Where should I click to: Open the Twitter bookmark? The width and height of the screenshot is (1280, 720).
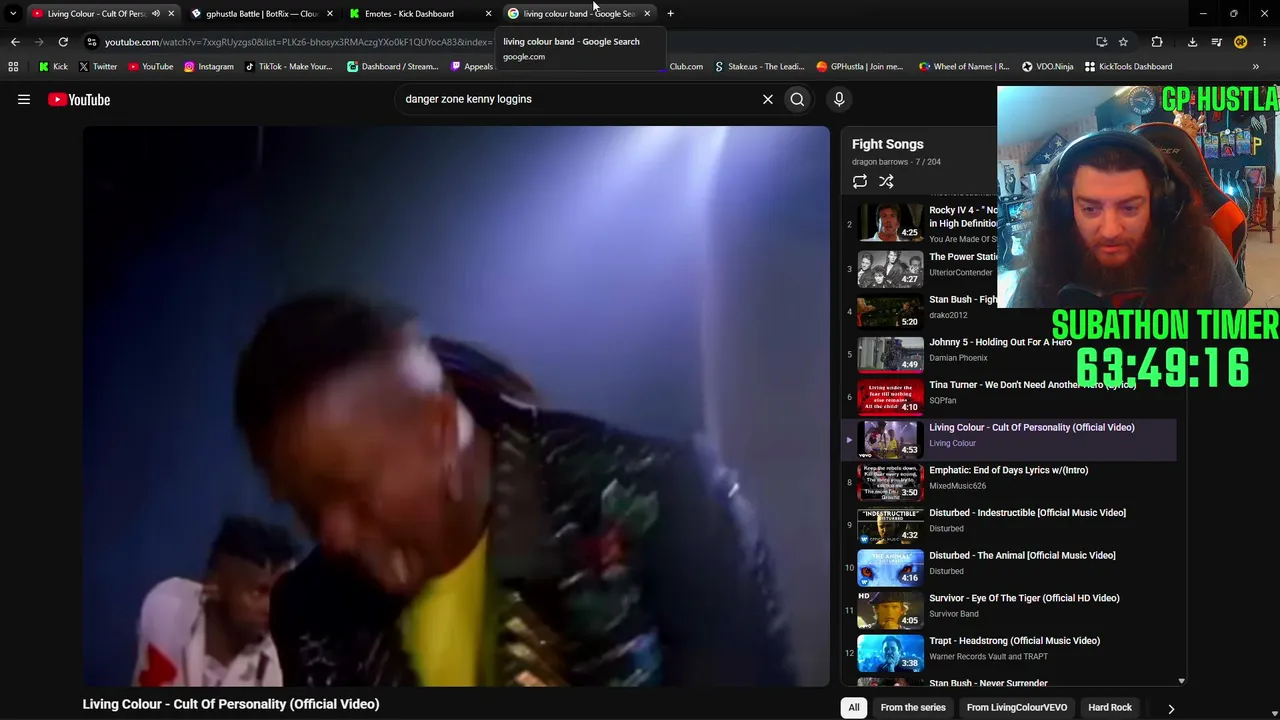(97, 67)
